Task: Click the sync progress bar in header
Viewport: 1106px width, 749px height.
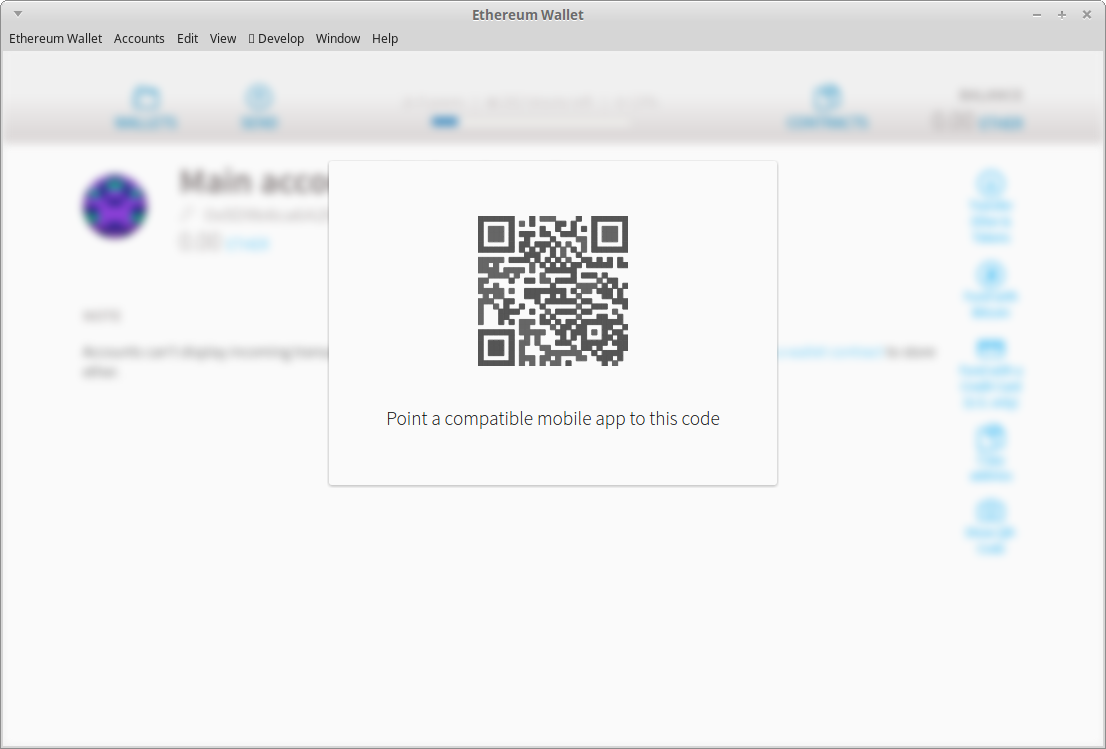Action: tap(530, 122)
